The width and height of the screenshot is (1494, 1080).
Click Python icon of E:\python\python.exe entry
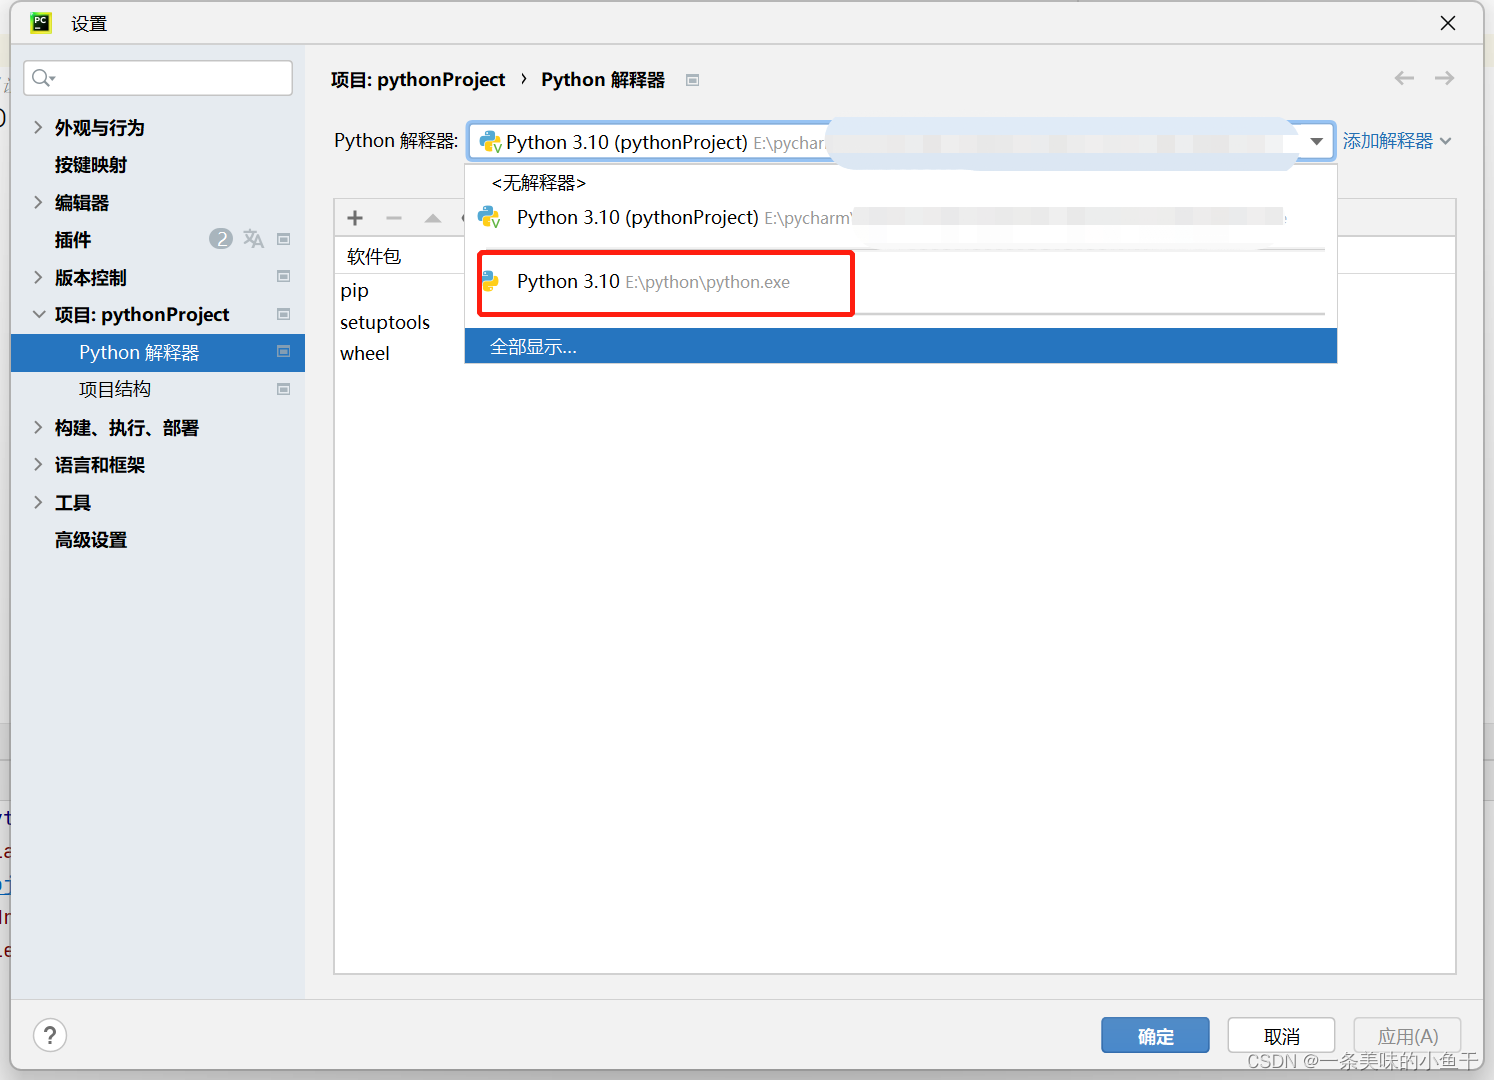[490, 281]
